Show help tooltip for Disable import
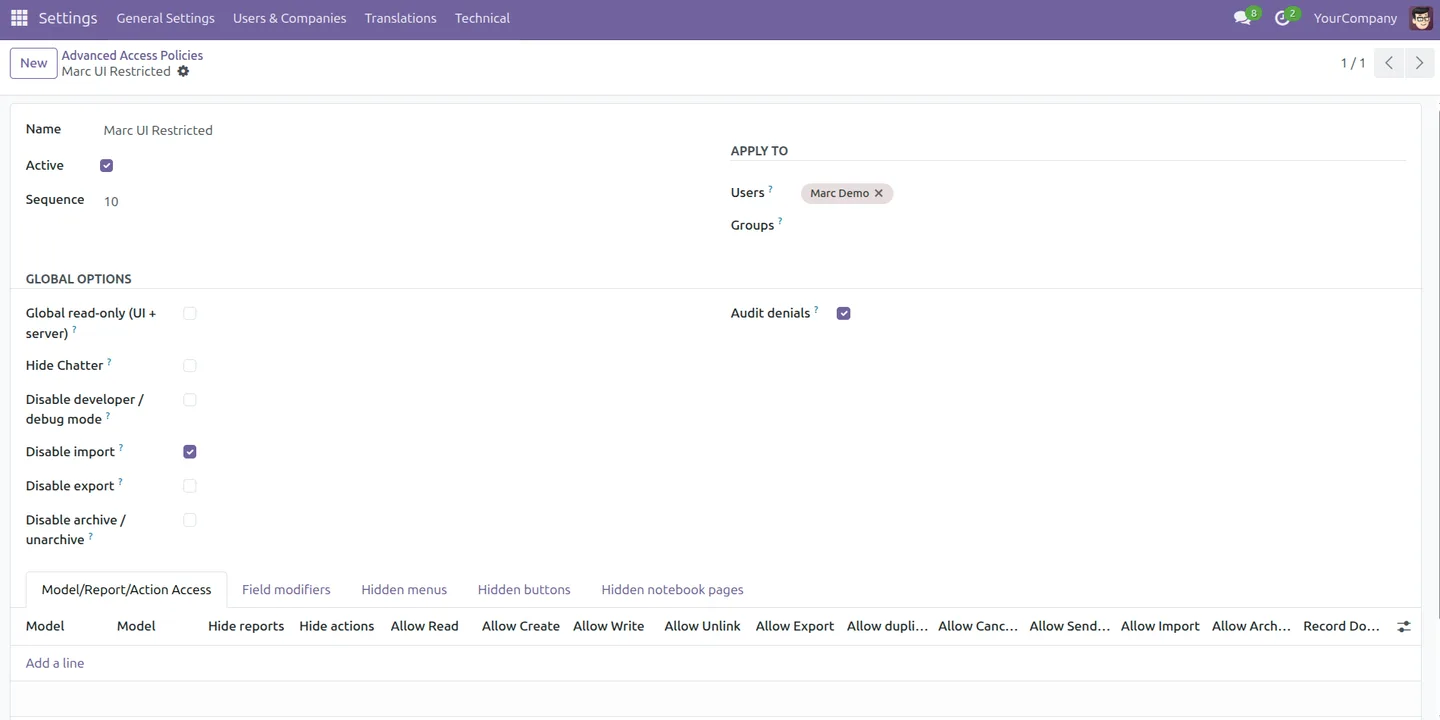 tap(121, 448)
